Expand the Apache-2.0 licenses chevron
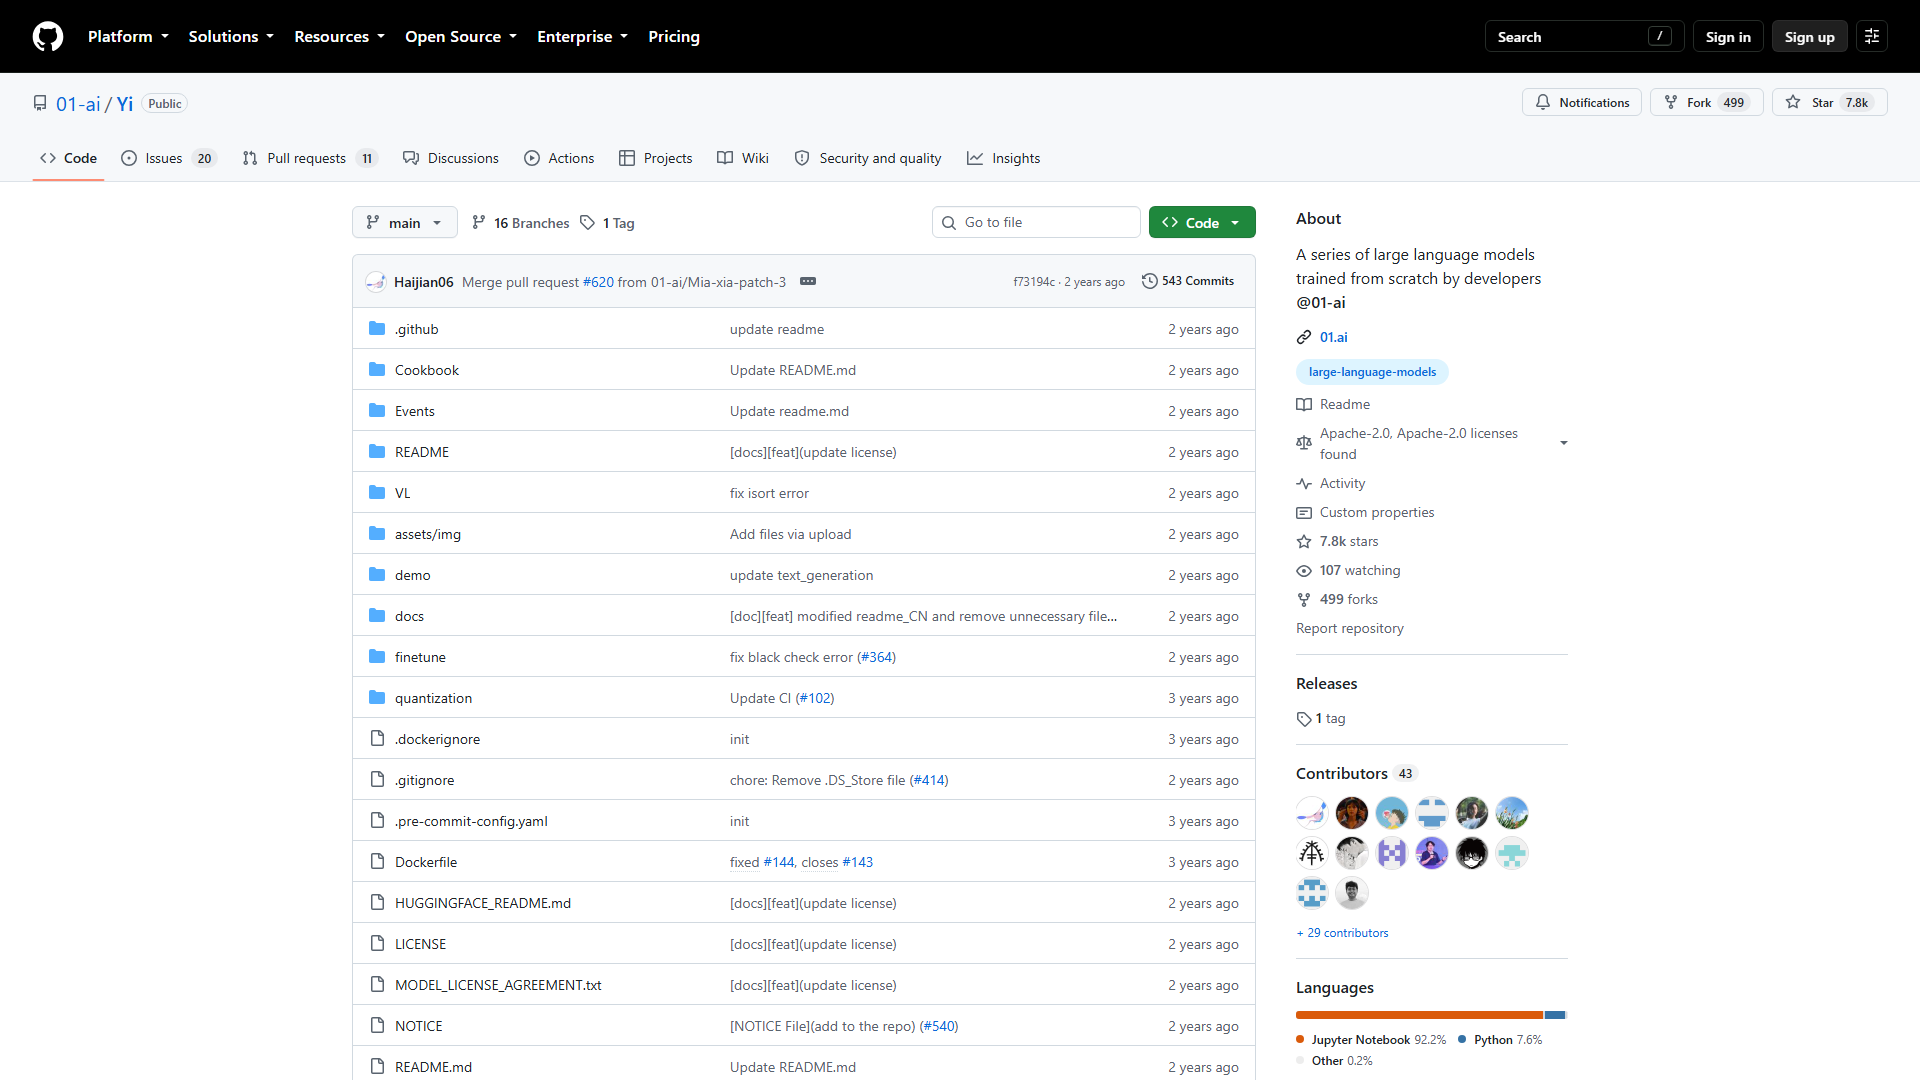The width and height of the screenshot is (1920, 1080). (x=1563, y=443)
